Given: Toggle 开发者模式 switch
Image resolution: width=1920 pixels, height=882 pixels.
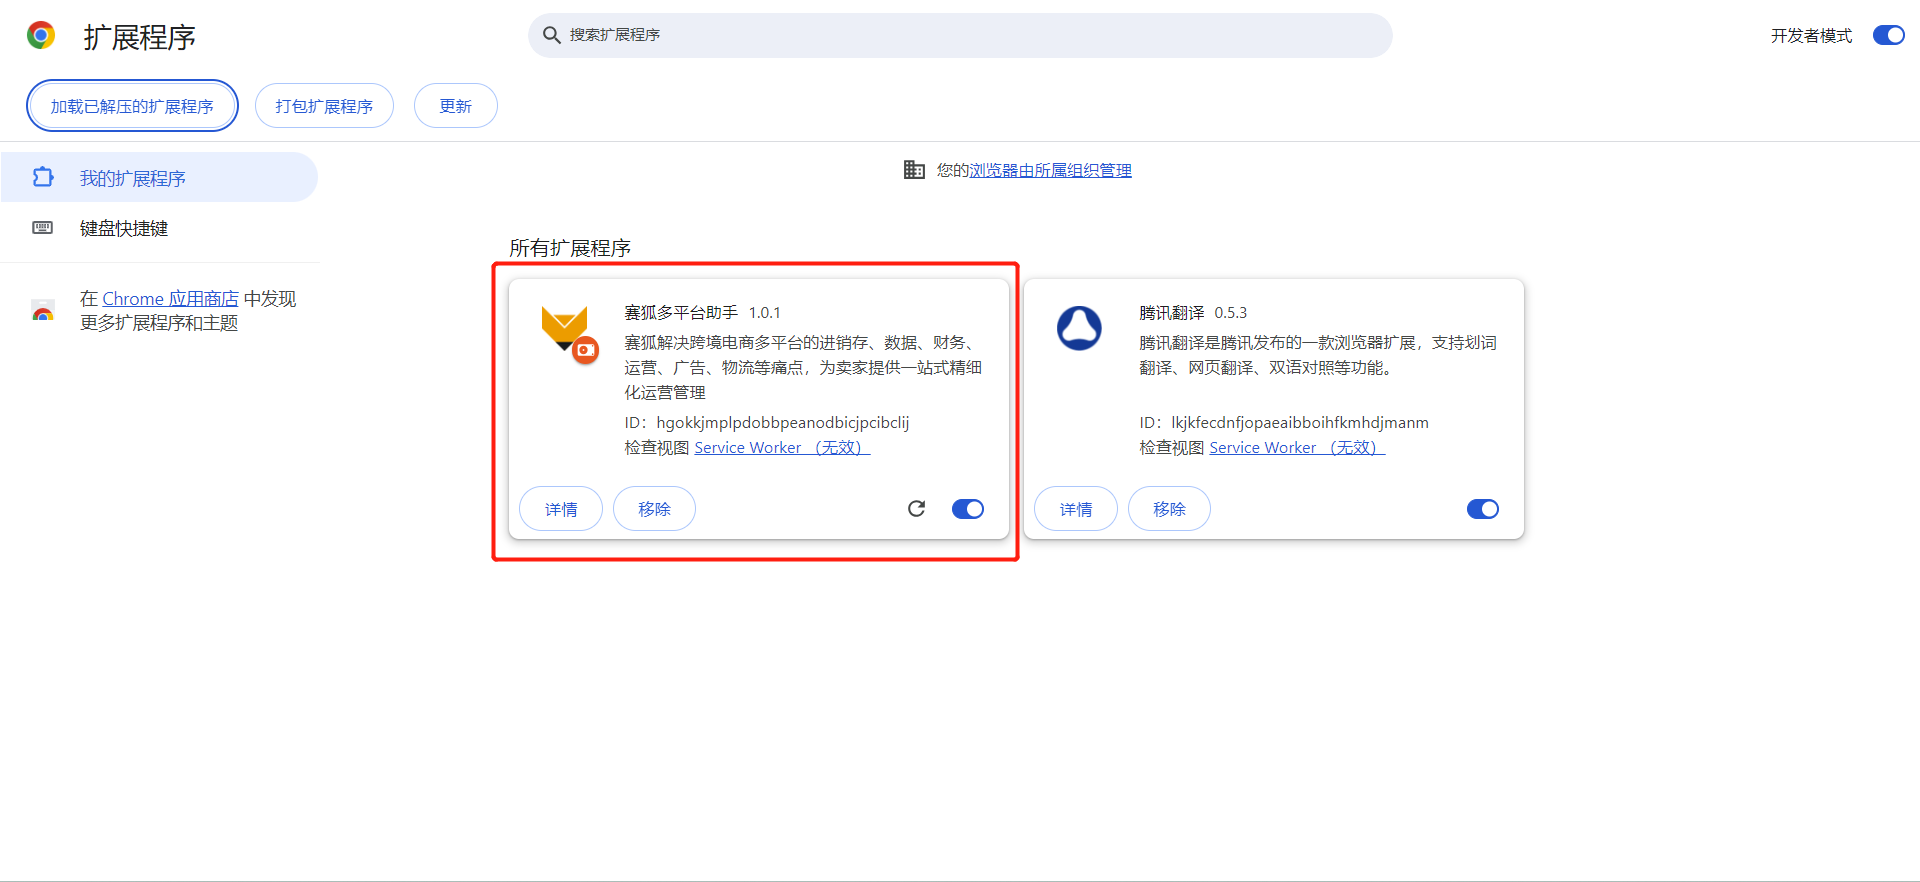Looking at the screenshot, I should [1889, 35].
